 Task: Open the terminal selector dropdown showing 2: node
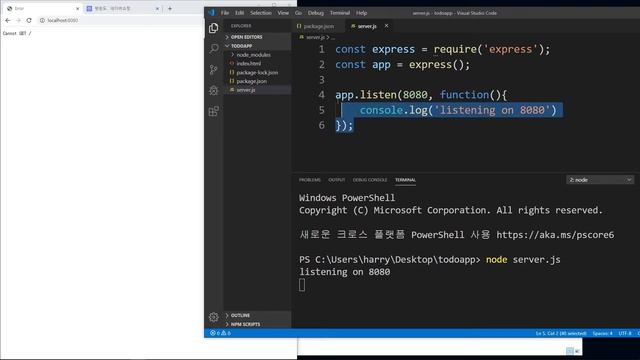pos(600,180)
